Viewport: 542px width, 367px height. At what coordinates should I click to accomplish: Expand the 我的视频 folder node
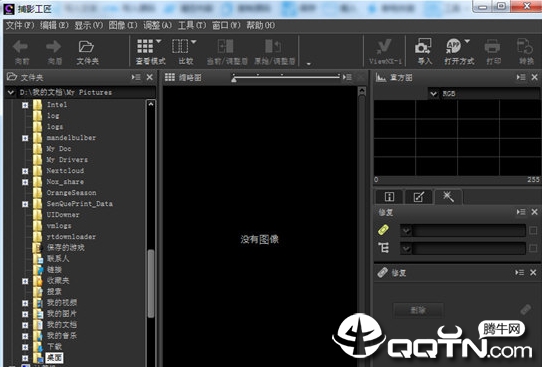(25, 303)
